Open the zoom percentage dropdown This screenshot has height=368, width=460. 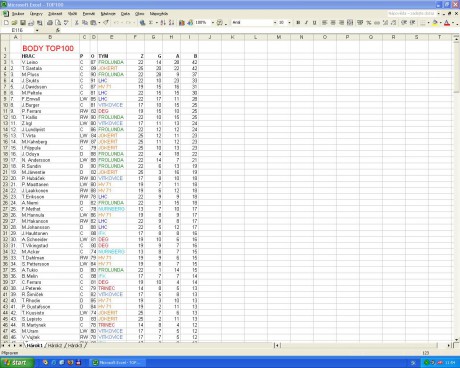click(x=213, y=23)
